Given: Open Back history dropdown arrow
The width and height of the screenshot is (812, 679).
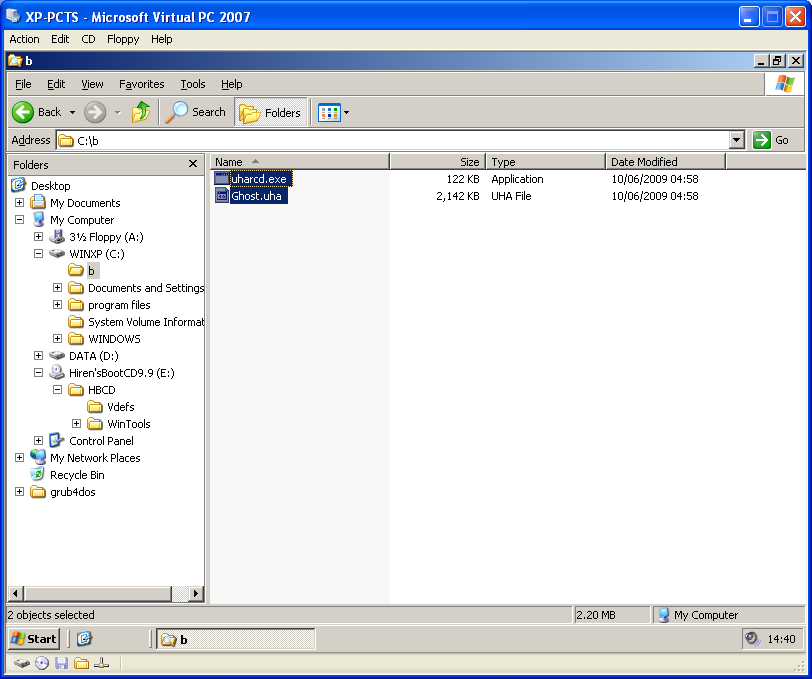Looking at the screenshot, I should [72, 112].
